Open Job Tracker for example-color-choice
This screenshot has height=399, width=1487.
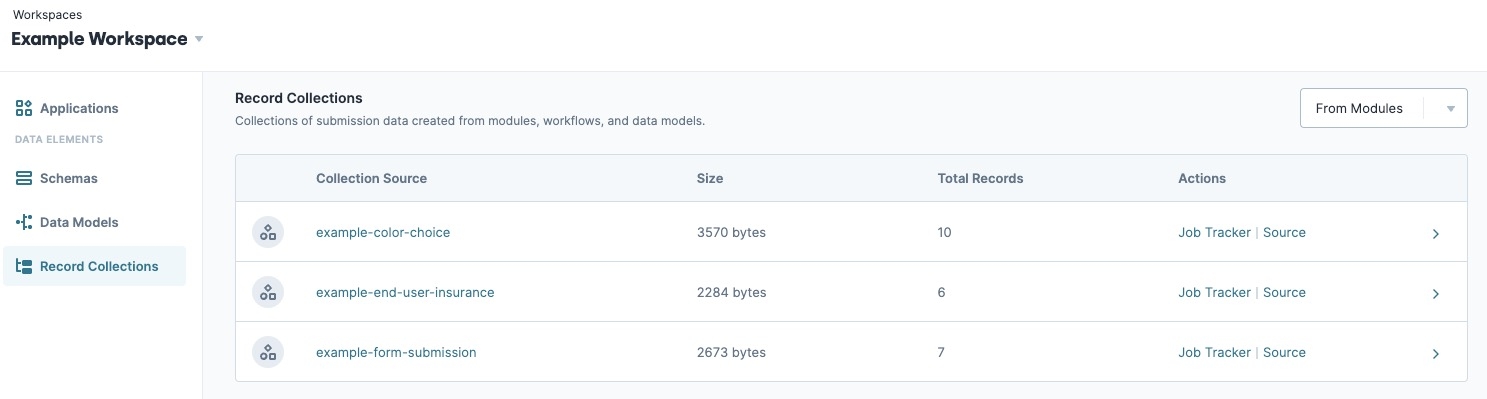click(x=1214, y=232)
